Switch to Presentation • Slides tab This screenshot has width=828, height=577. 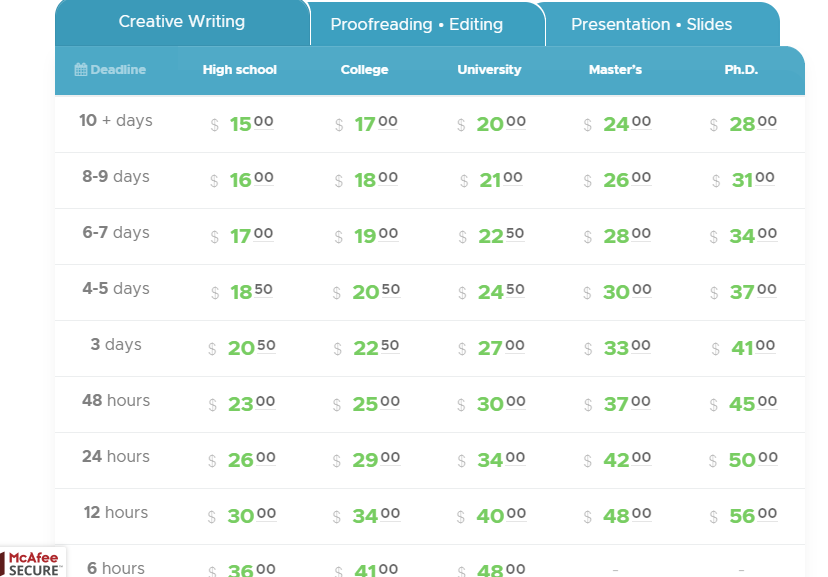(652, 24)
